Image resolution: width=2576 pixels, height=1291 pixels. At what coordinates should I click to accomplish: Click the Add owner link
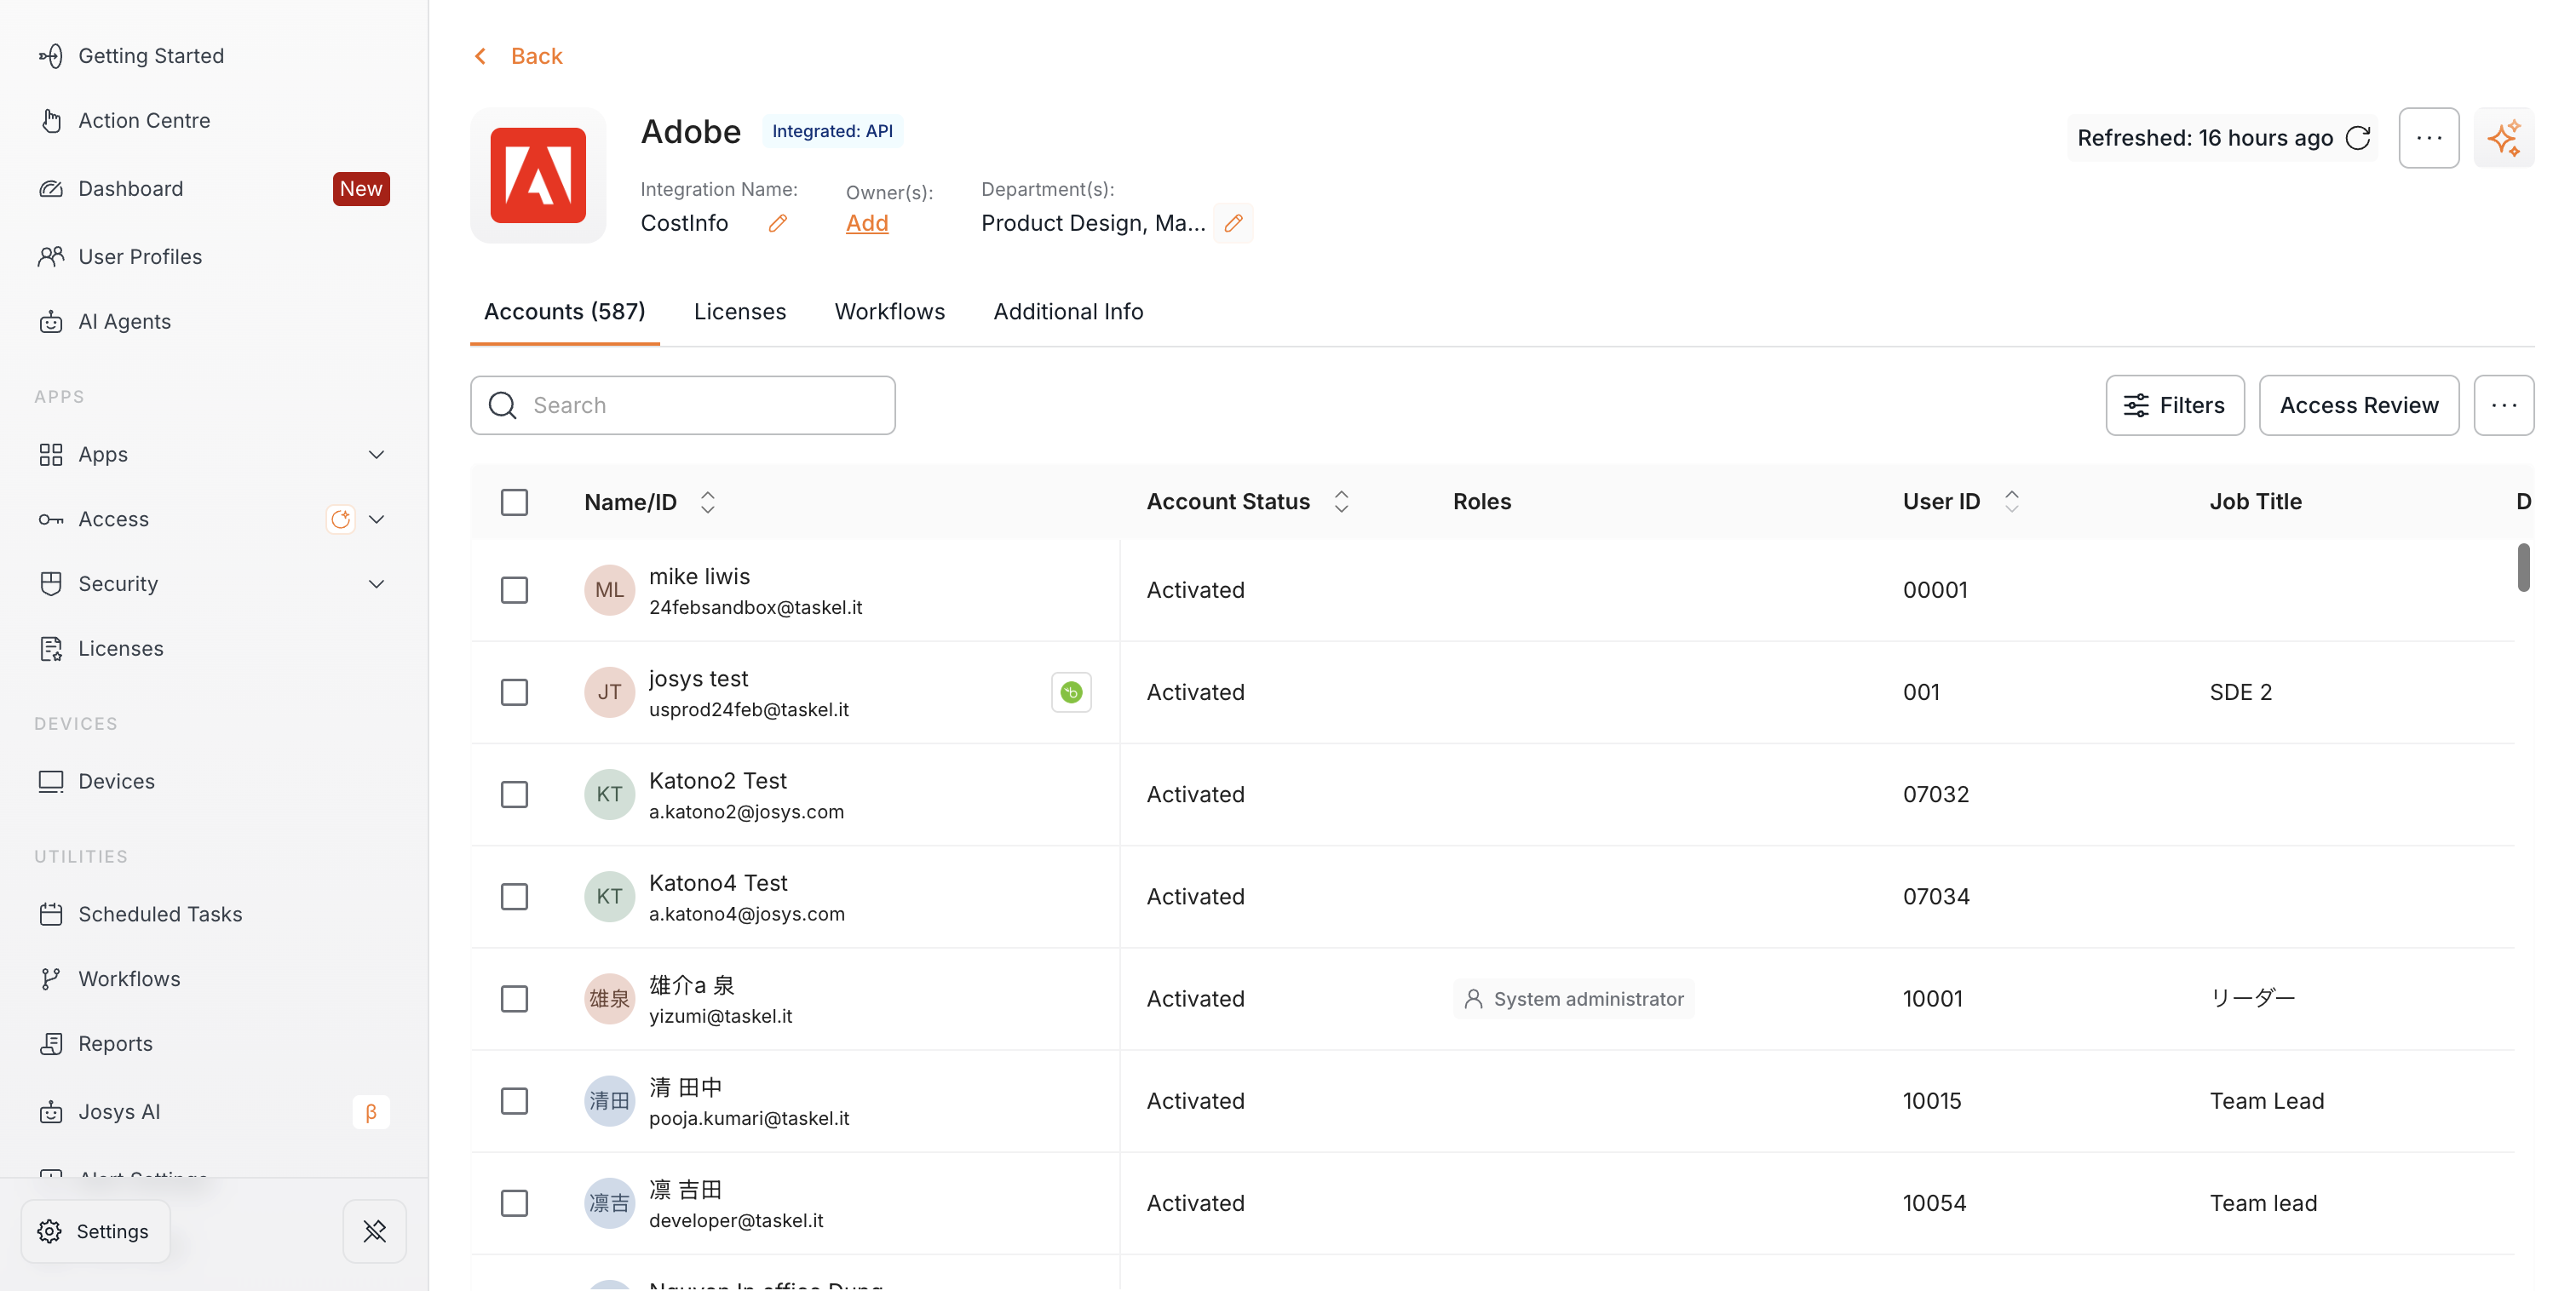(x=867, y=223)
